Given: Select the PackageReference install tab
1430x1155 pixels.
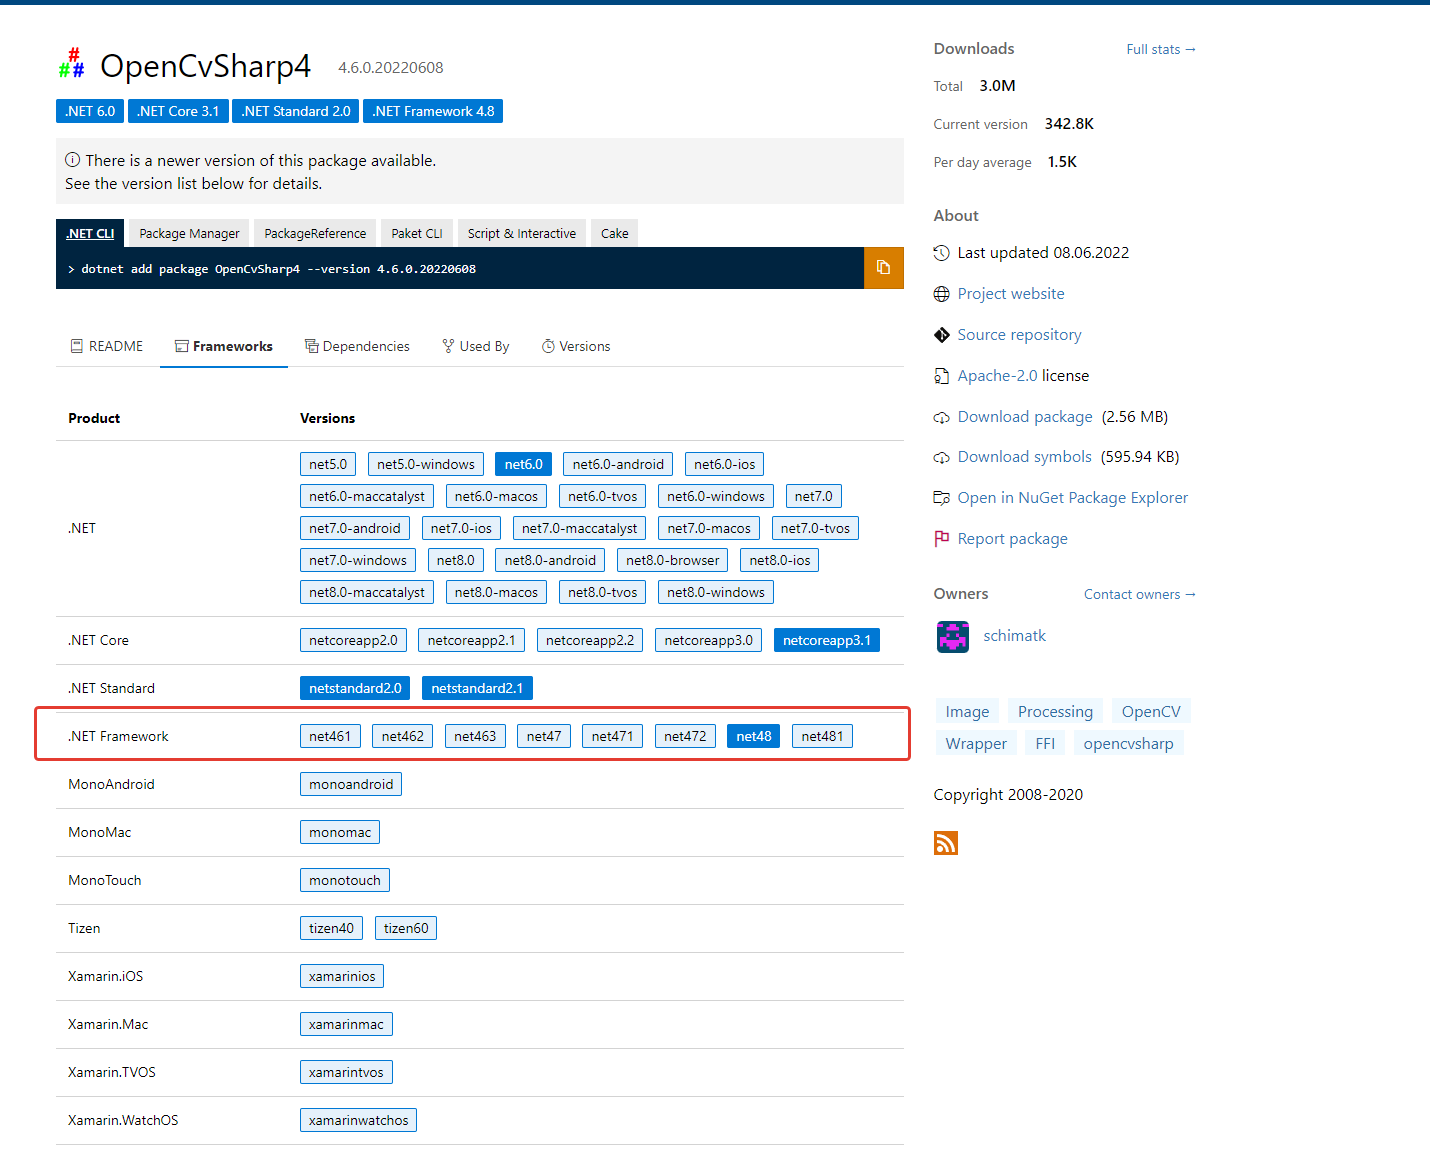Looking at the screenshot, I should coord(315,233).
